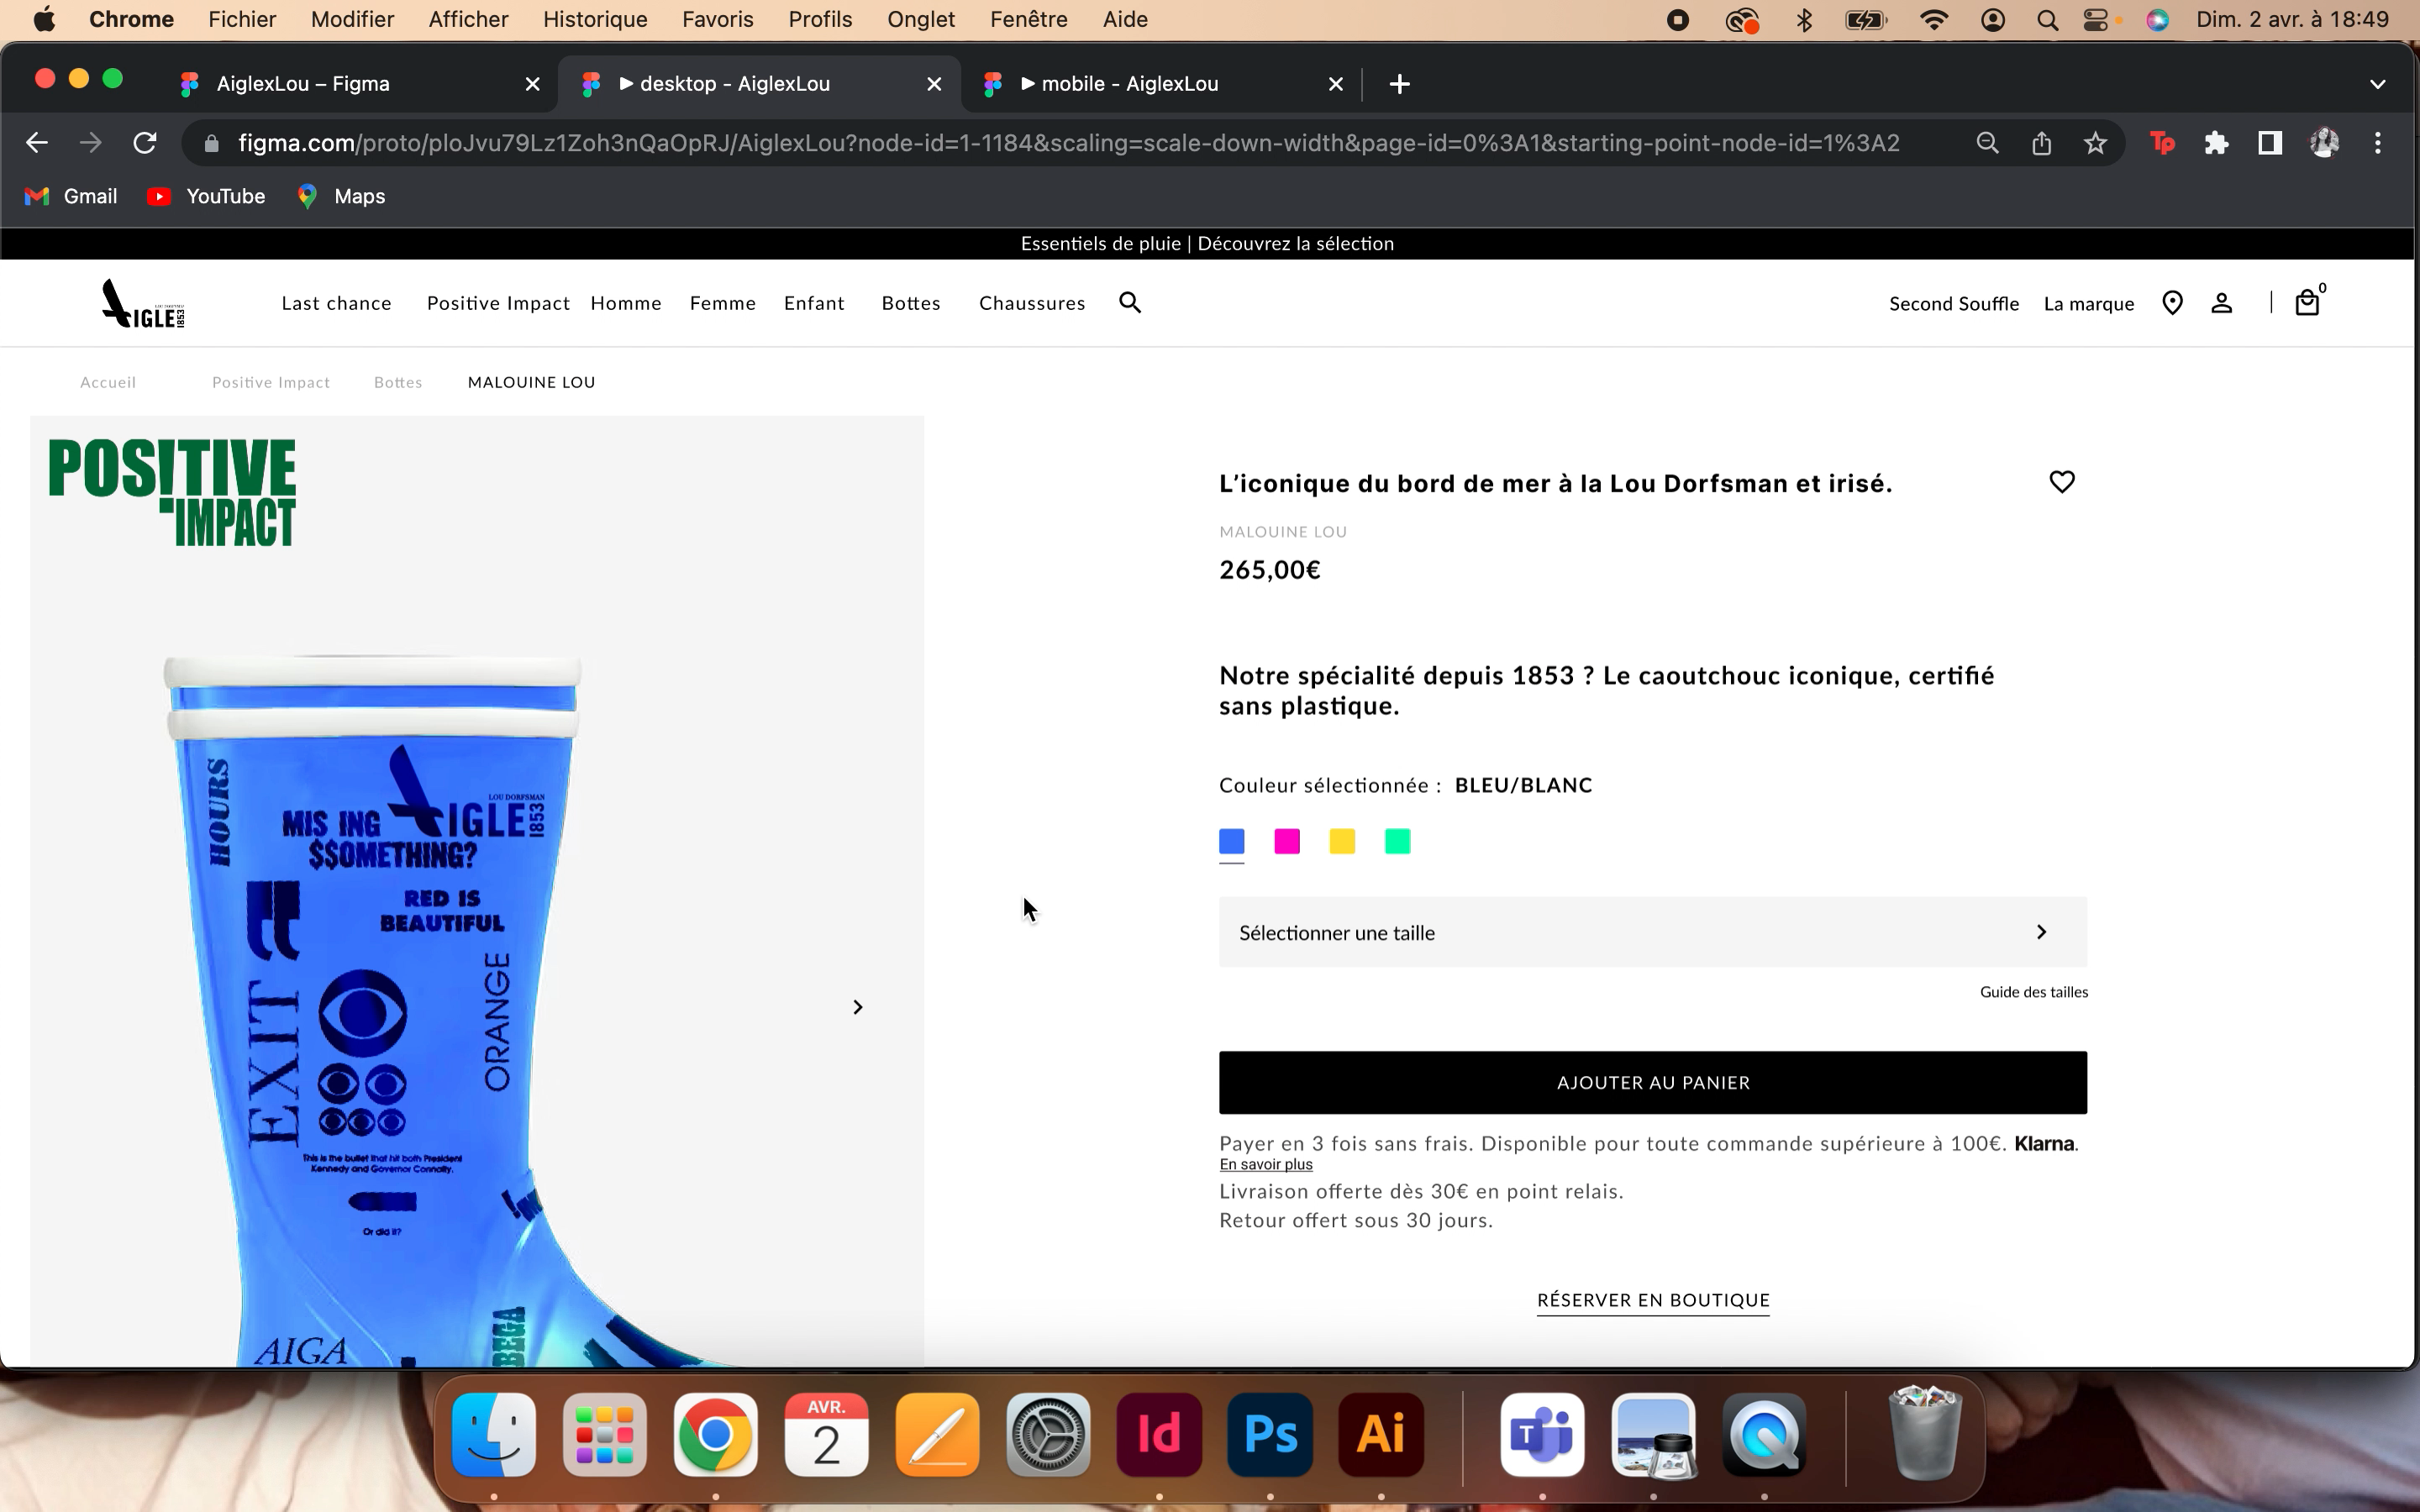Open the shopping bag cart icon
The height and width of the screenshot is (1512, 2420).
[2306, 303]
